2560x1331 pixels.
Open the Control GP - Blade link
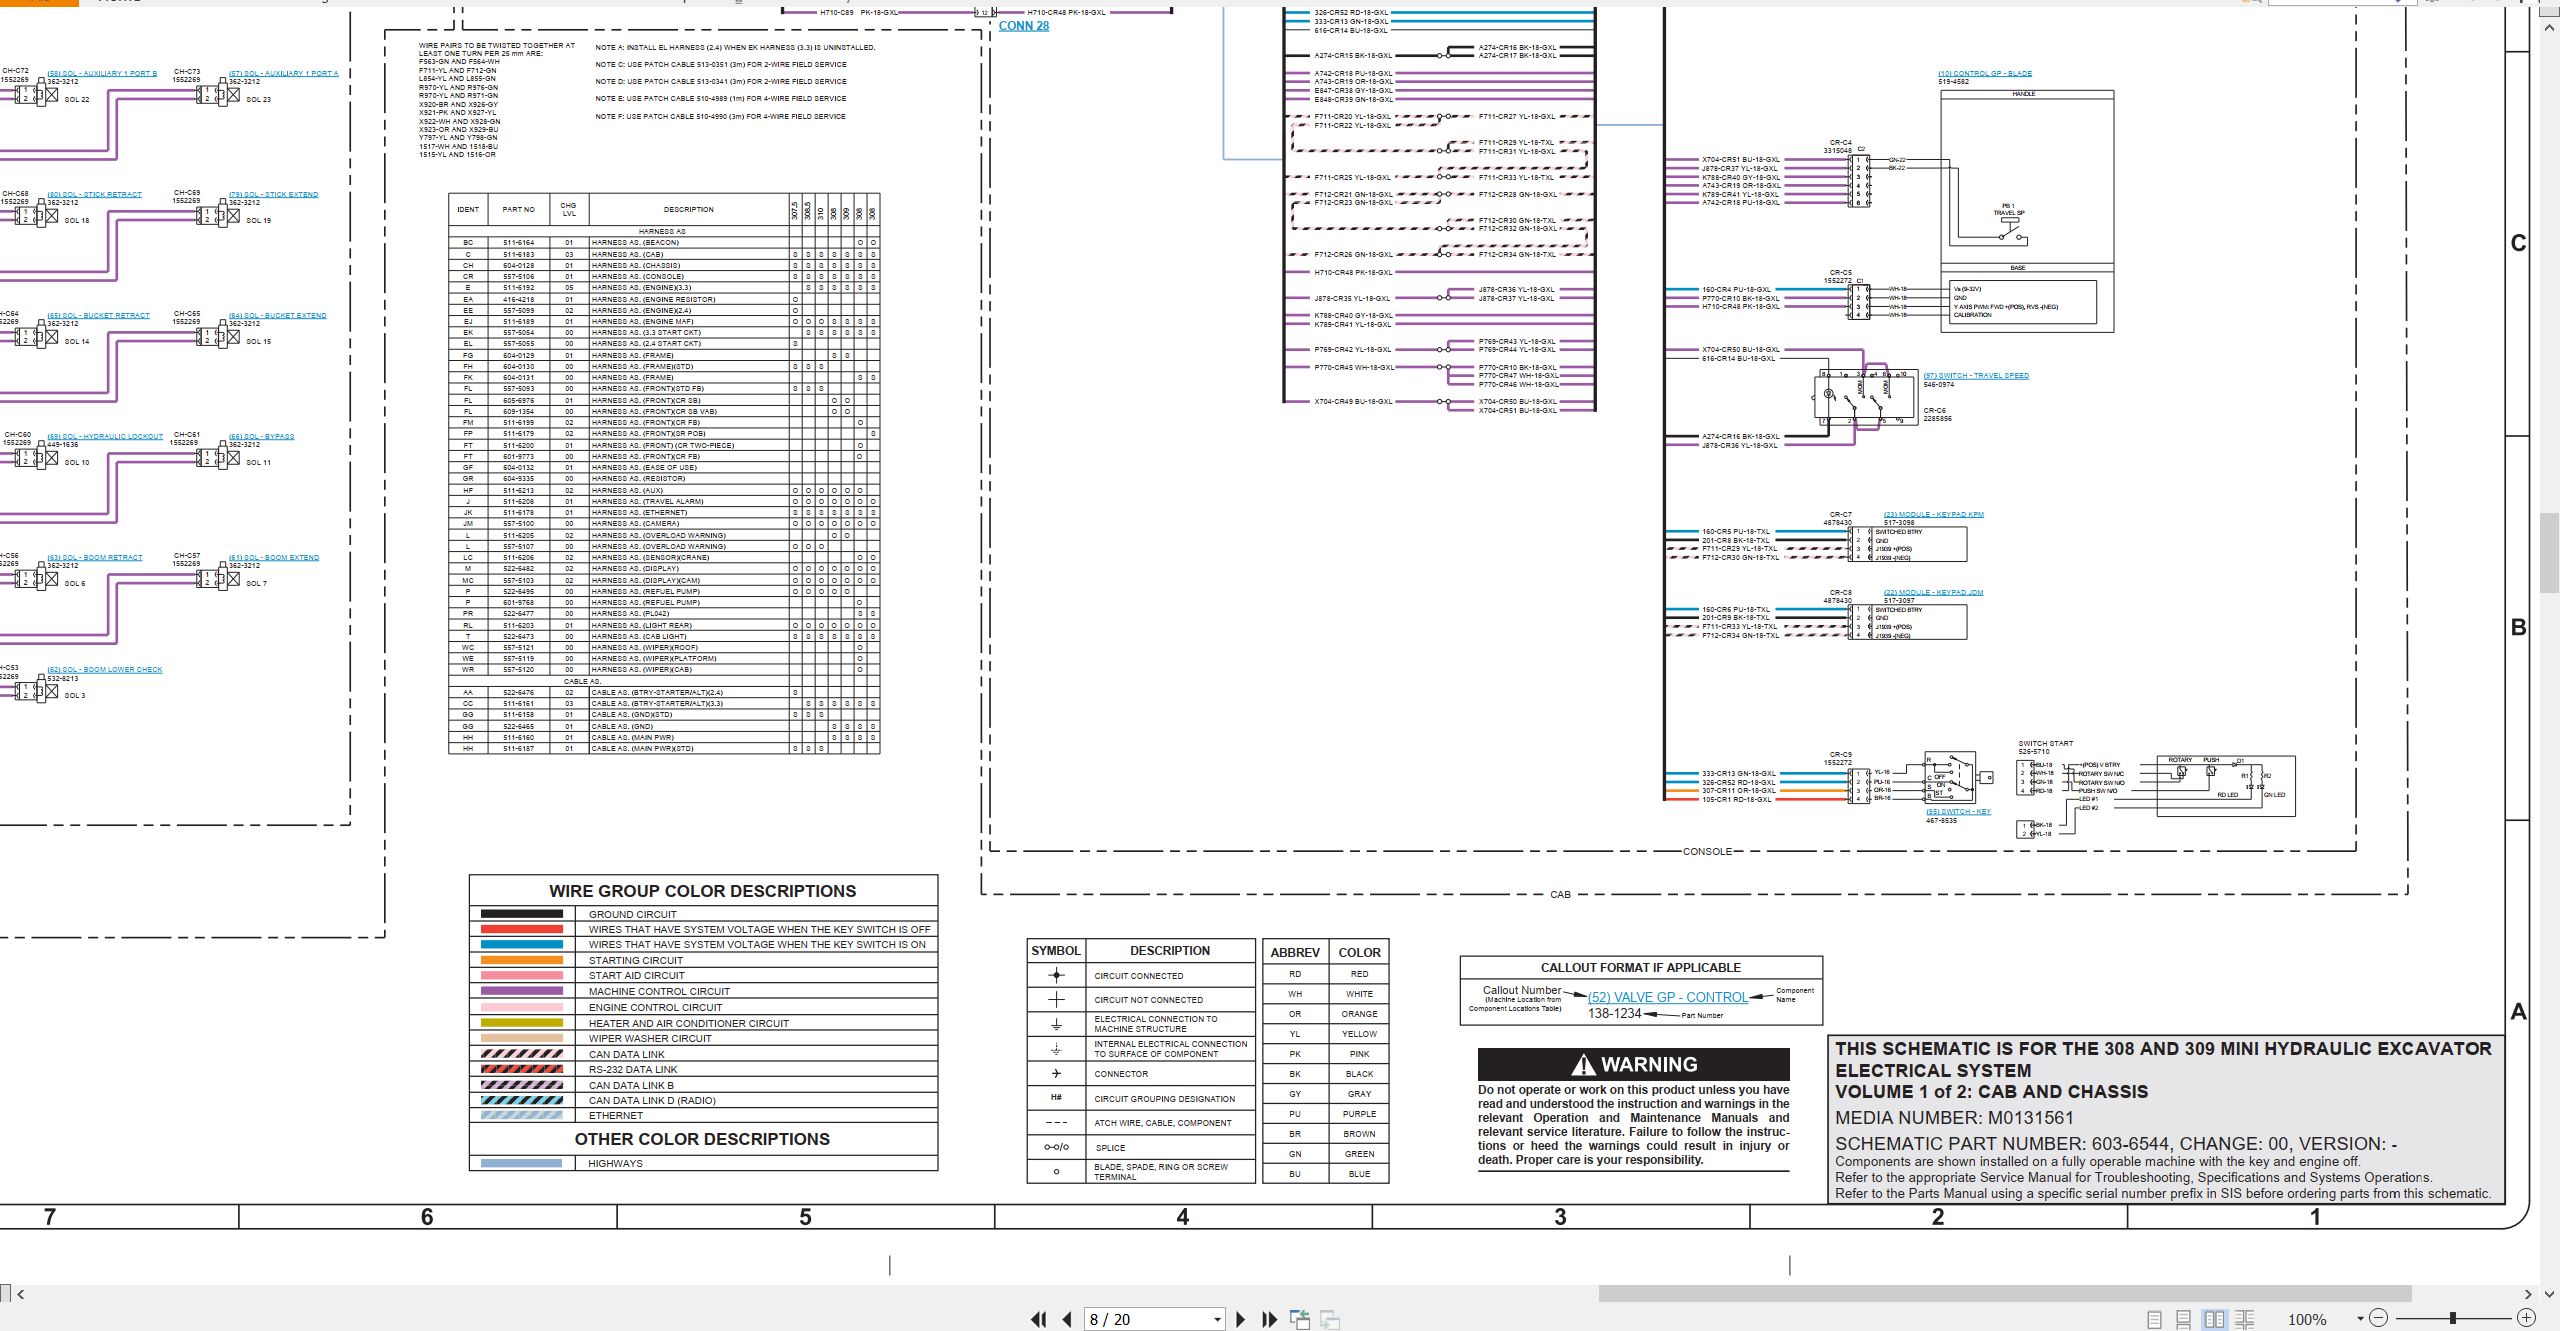[x=1984, y=73]
